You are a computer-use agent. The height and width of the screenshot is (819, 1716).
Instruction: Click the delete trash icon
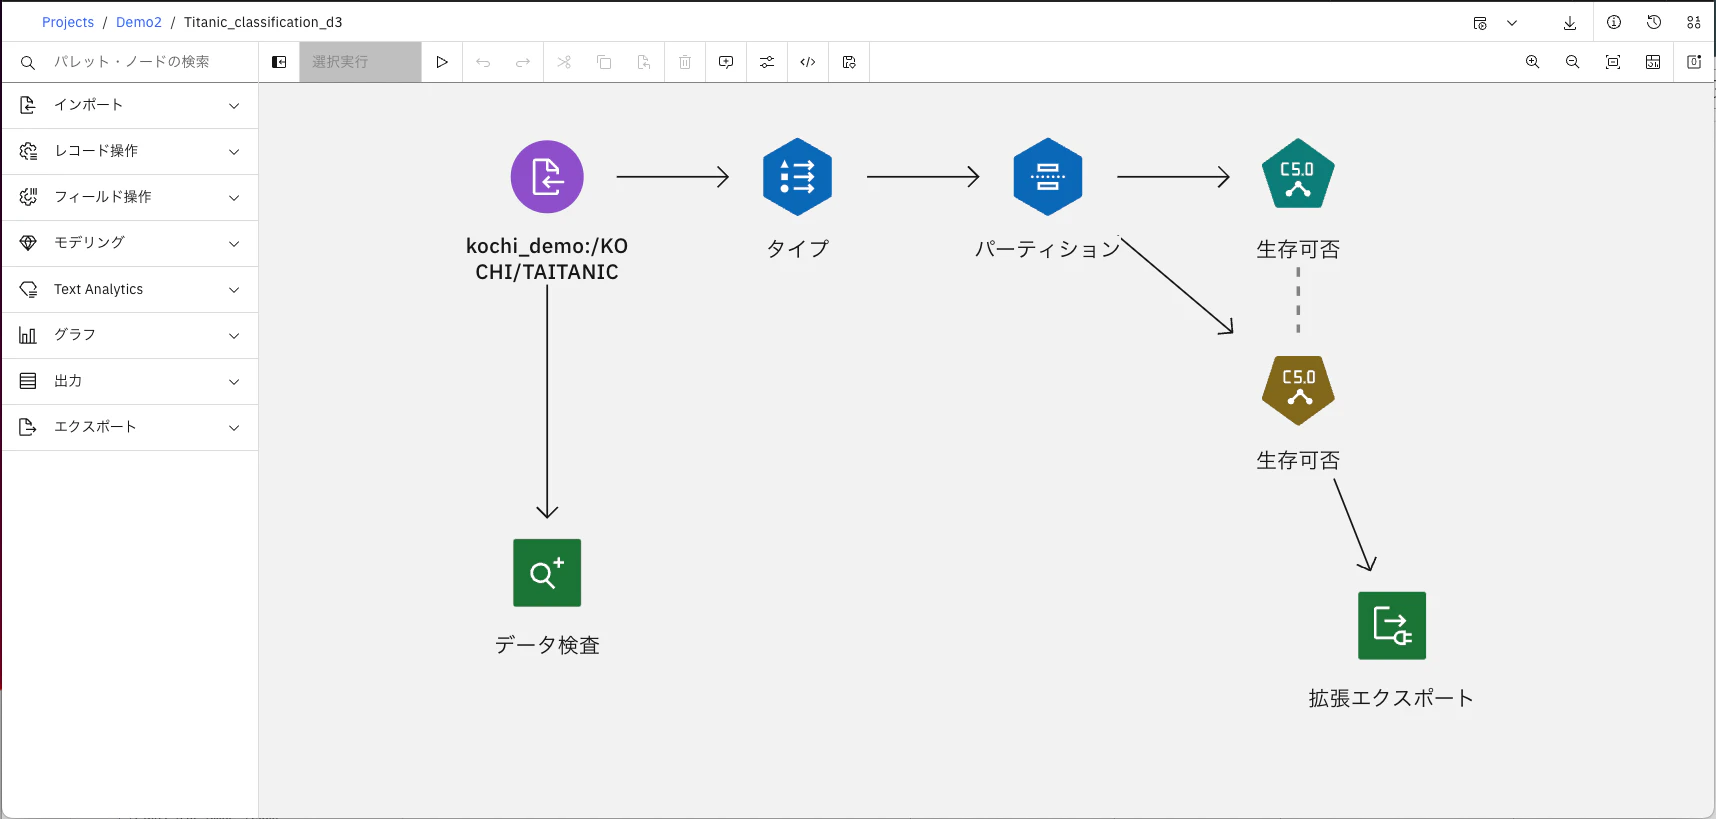(685, 62)
